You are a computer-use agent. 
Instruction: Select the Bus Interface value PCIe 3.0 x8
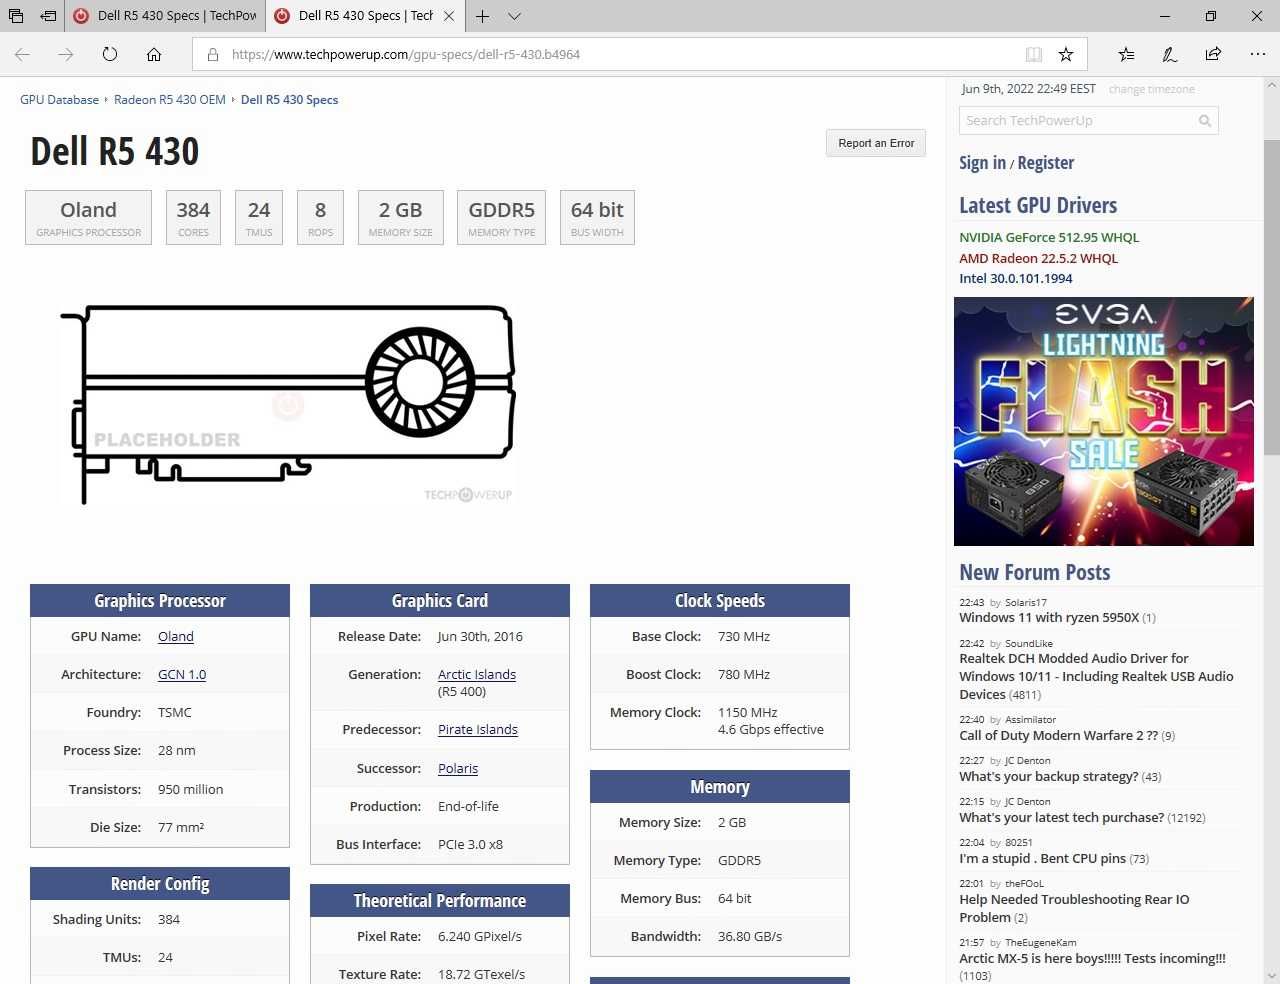tap(470, 845)
